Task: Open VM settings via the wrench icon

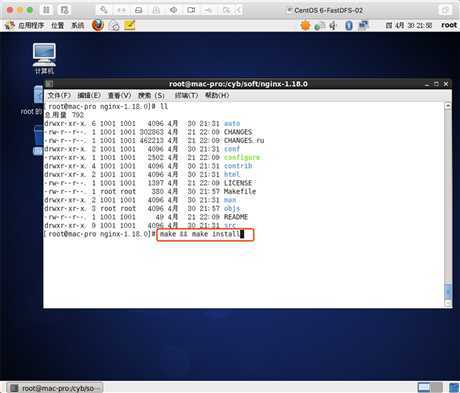Action: coord(104,10)
